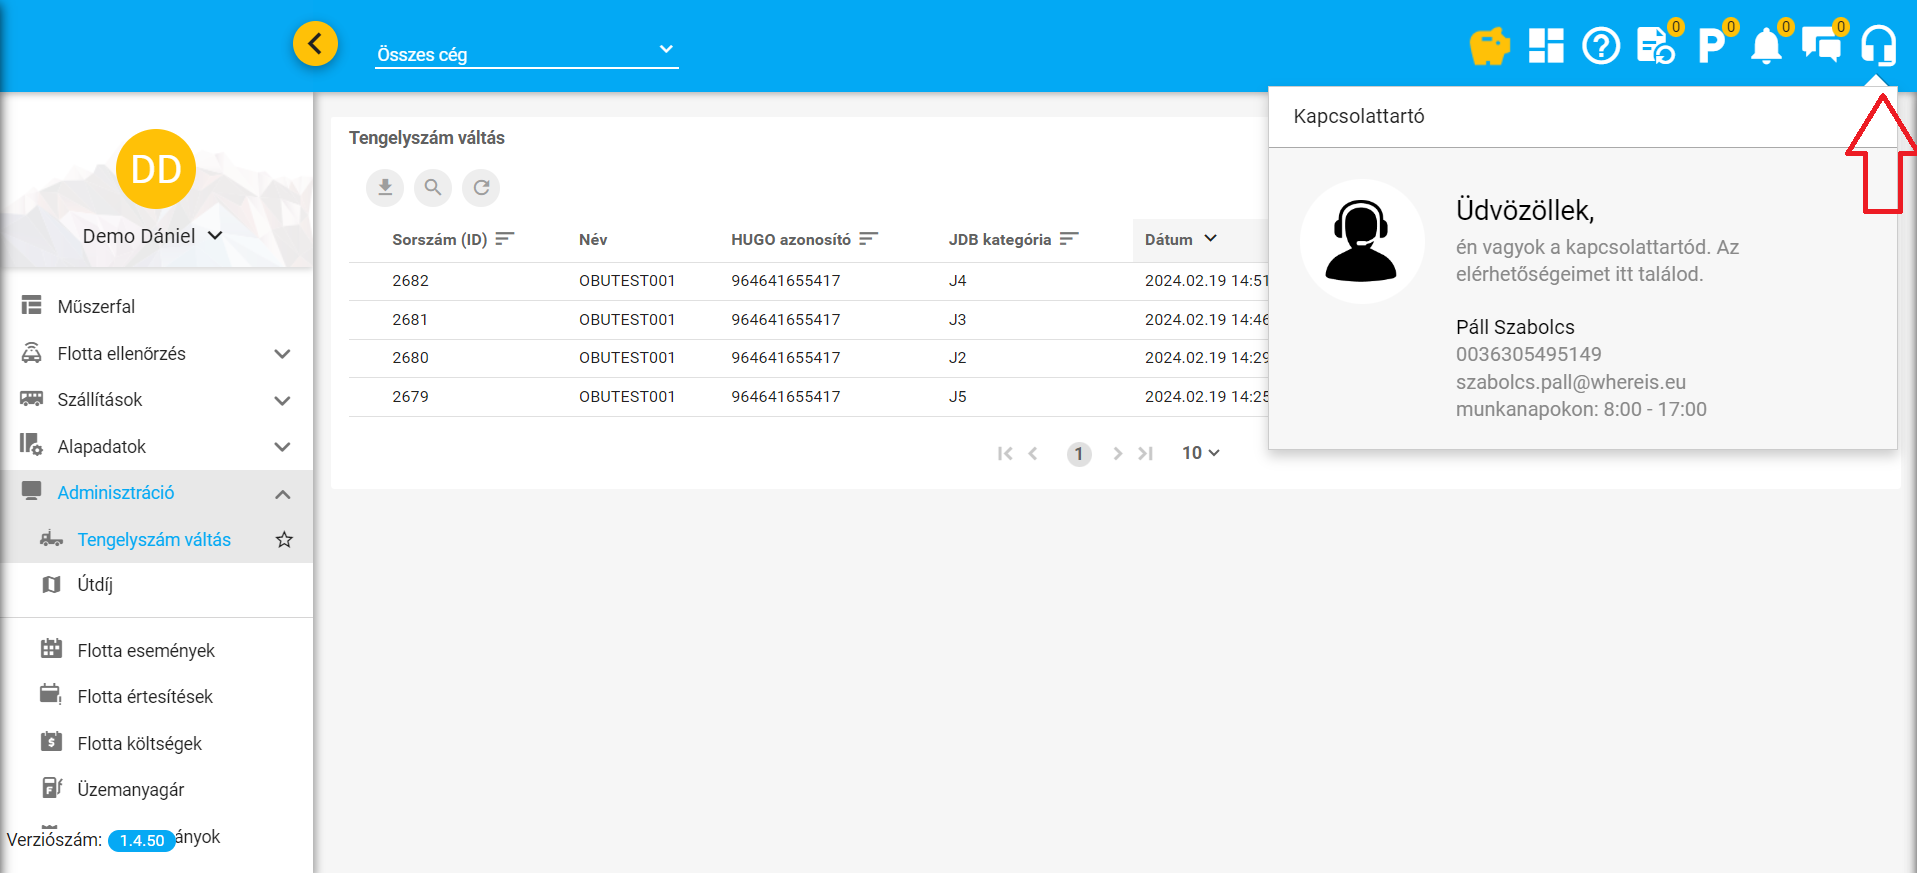
Task: Open the Összes cég dropdown
Action: click(526, 52)
